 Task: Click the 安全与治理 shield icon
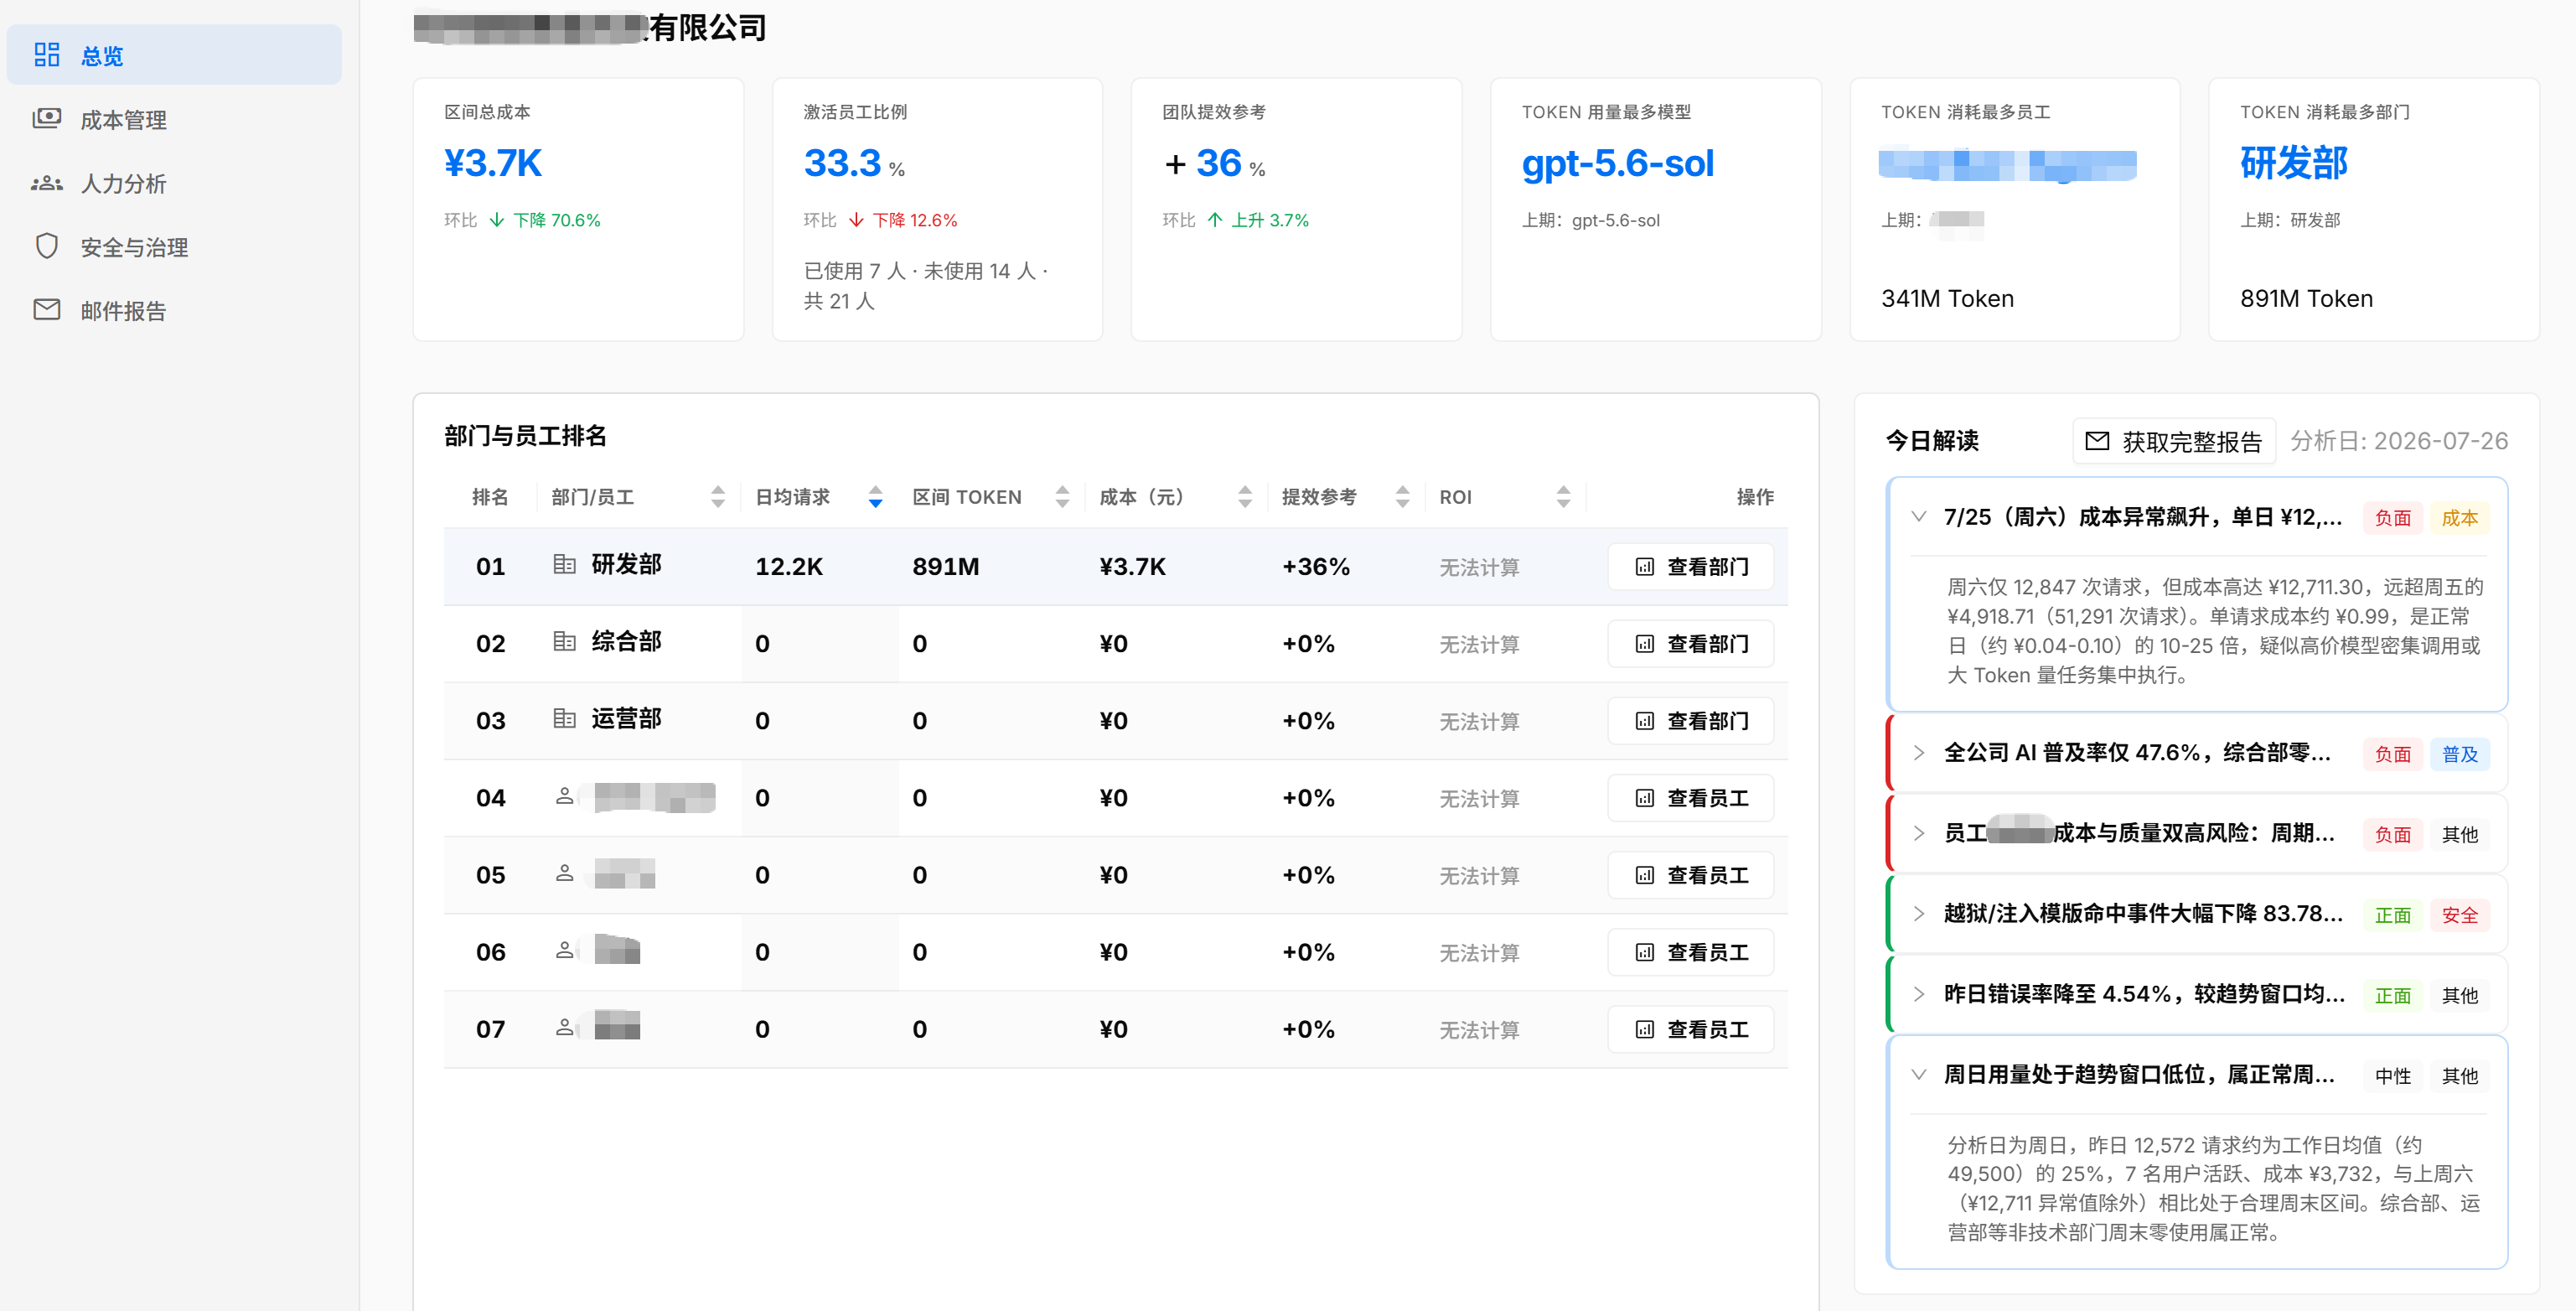tap(47, 246)
